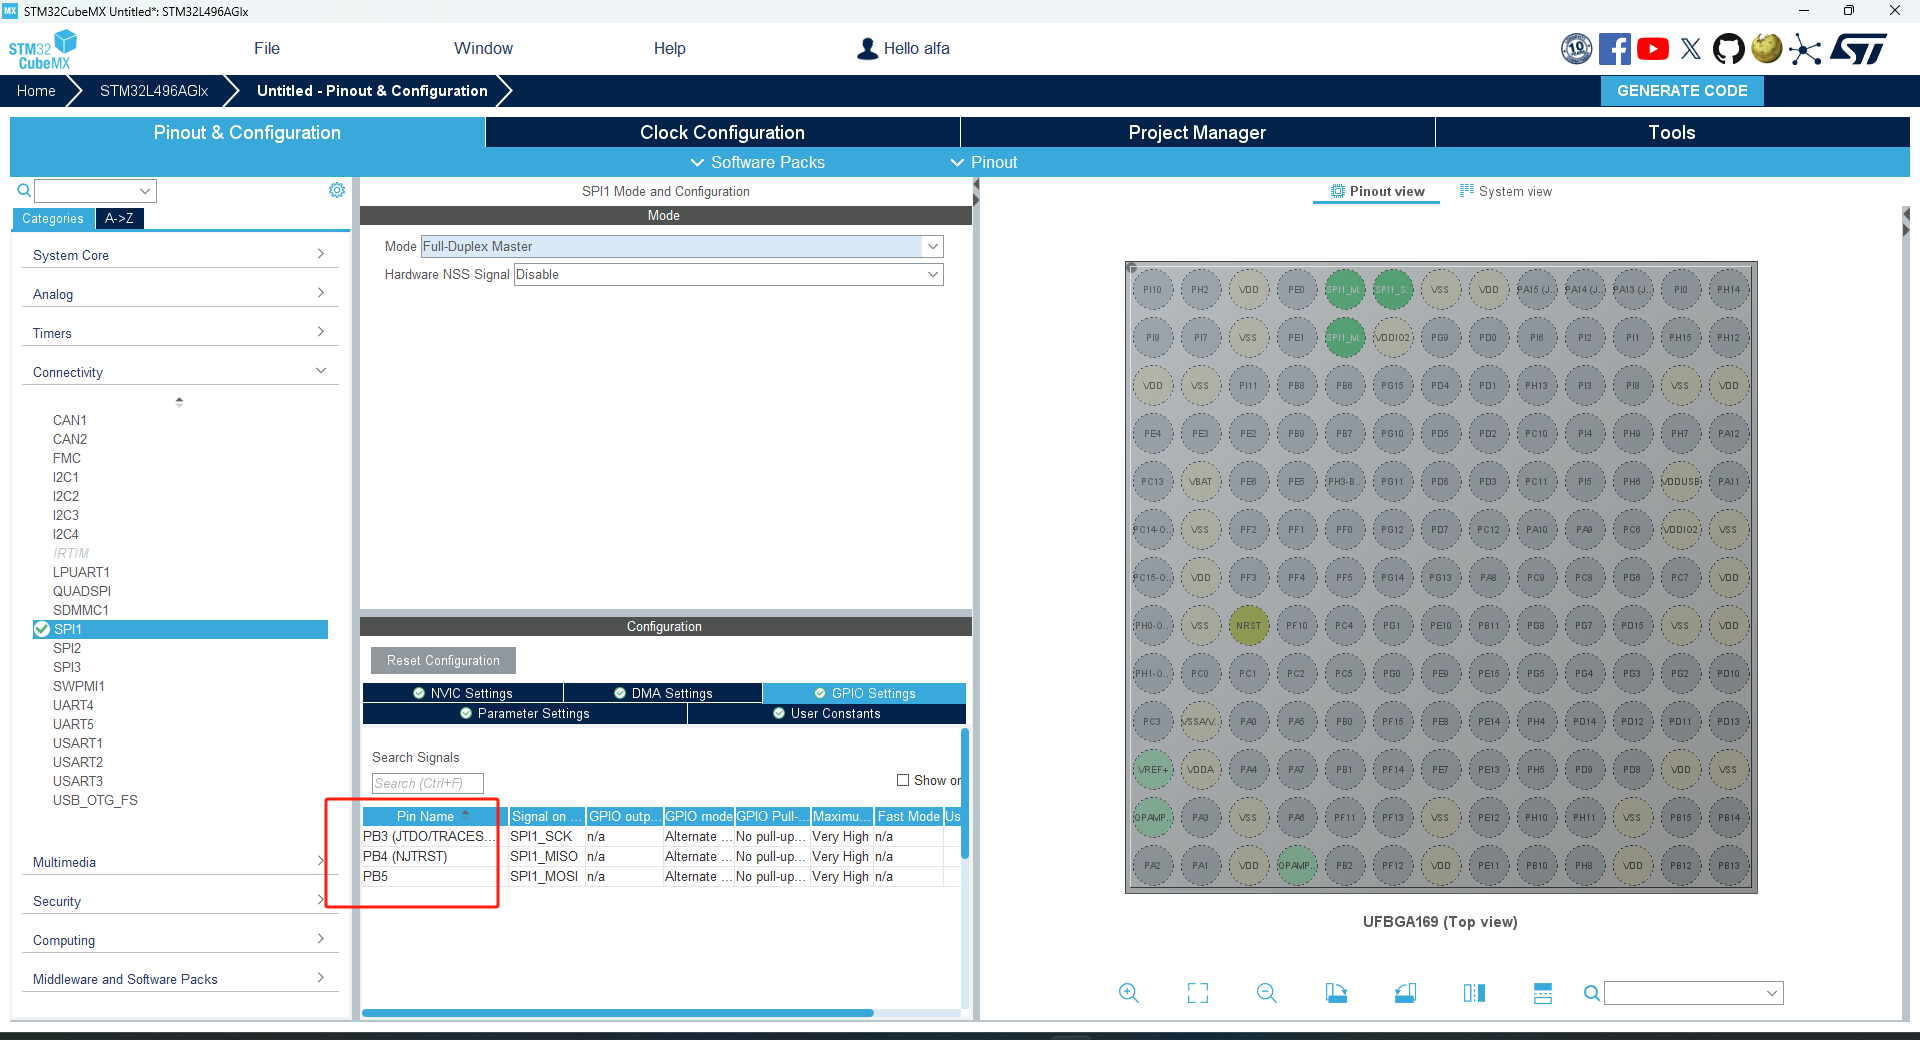This screenshot has width=1920, height=1040.
Task: Click the VREF+ pin on the chip
Action: 1152,770
